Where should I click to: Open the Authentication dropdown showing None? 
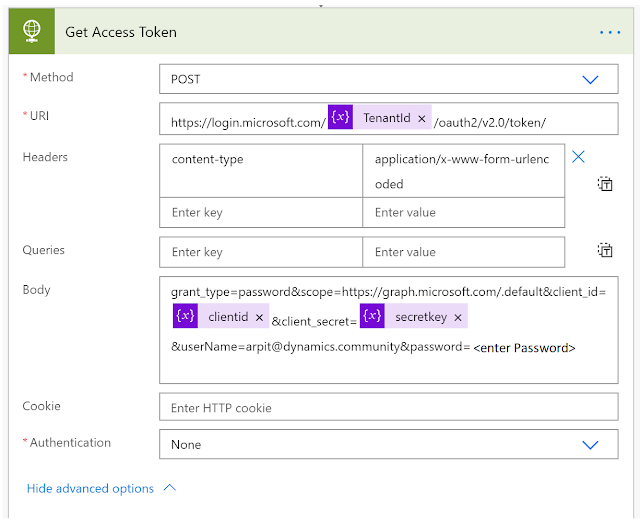point(388,444)
